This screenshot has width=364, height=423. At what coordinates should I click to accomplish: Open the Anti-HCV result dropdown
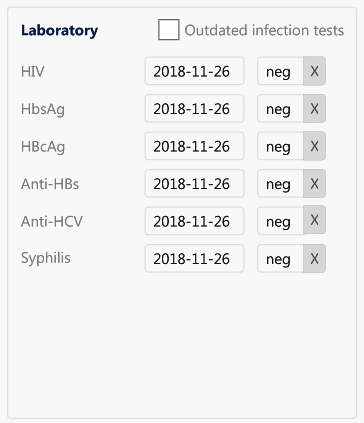[x=280, y=221]
